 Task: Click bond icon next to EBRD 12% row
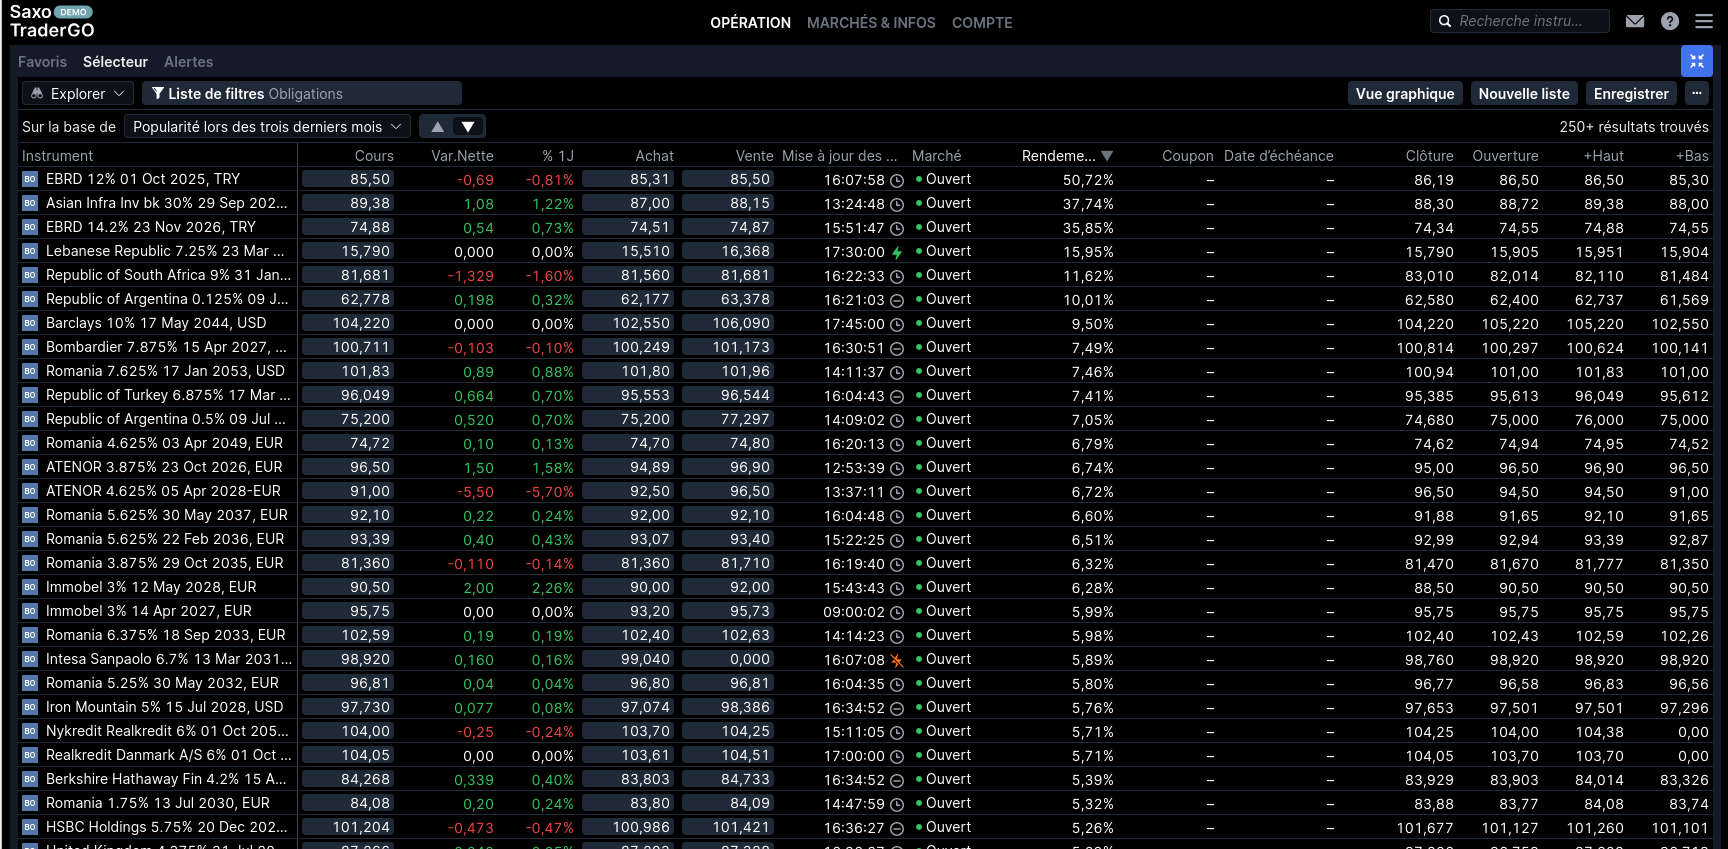coord(30,179)
